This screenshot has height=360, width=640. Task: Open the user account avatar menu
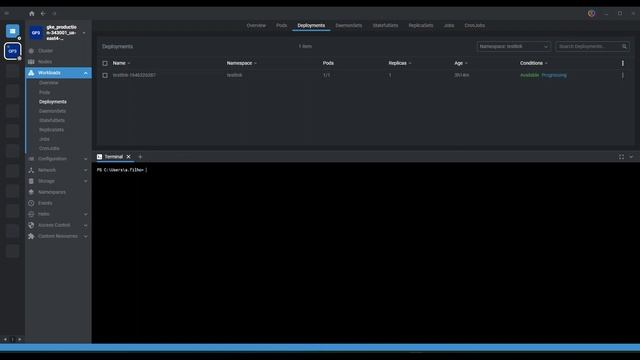[x=591, y=13]
